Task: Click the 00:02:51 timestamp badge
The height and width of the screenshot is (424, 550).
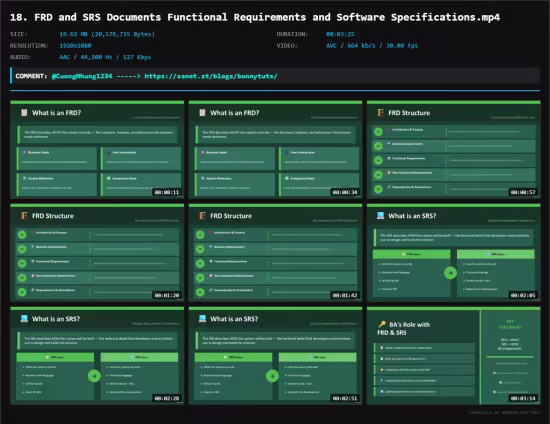Action: click(x=345, y=398)
